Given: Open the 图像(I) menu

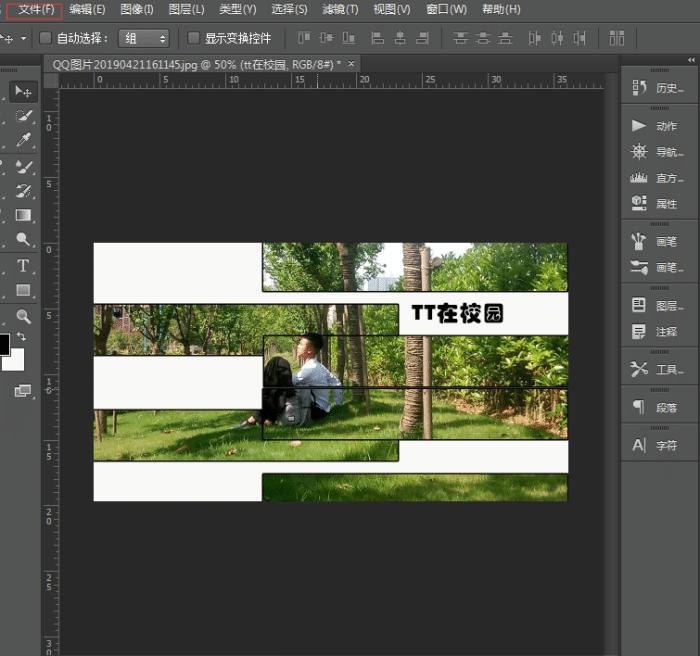Looking at the screenshot, I should [137, 9].
